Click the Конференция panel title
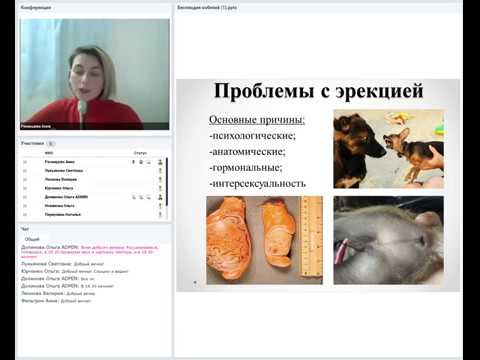 [x=36, y=7]
